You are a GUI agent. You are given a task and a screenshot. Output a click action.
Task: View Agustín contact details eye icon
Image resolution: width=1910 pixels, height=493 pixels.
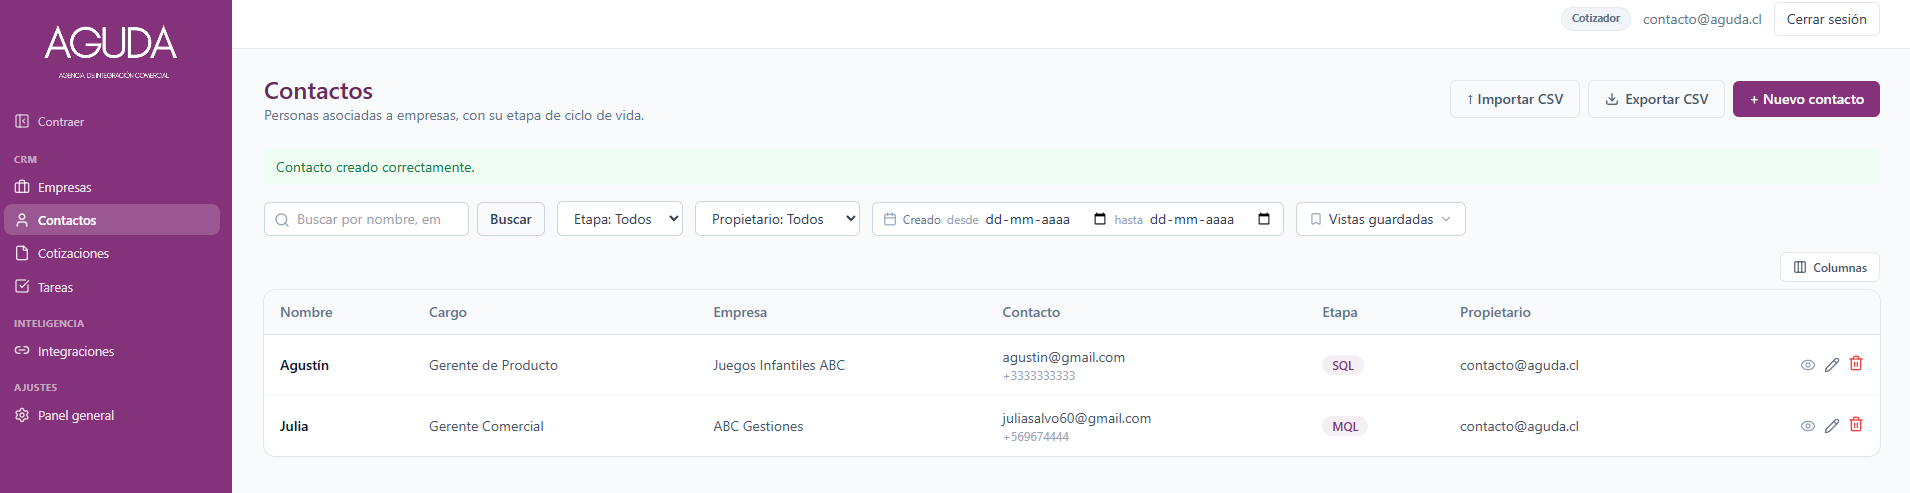coord(1807,365)
